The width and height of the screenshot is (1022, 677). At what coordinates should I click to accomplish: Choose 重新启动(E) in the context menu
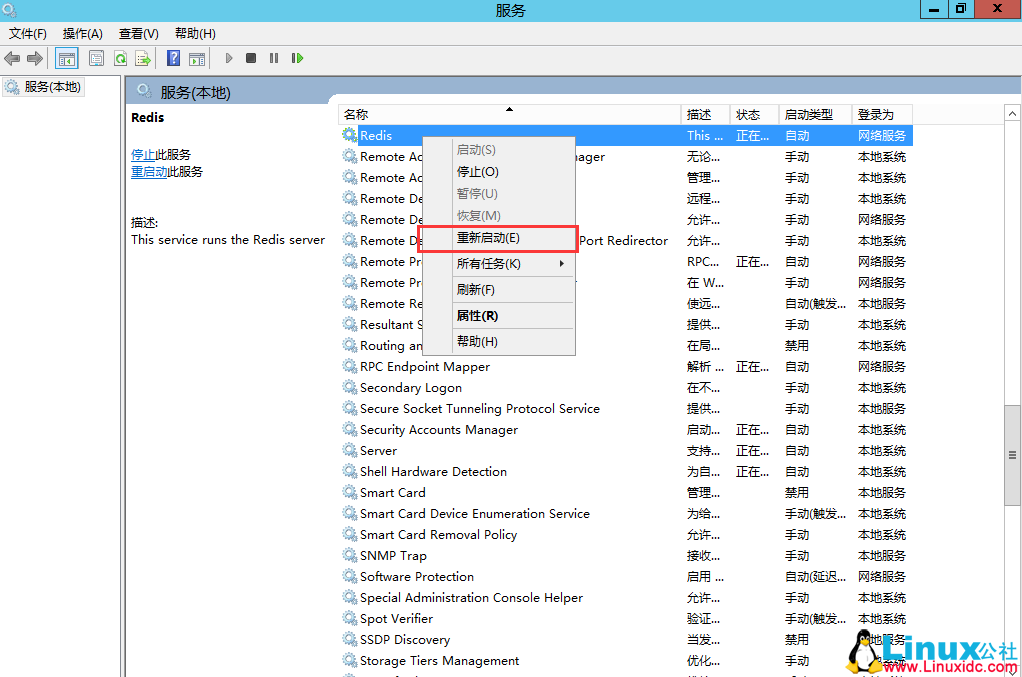(x=488, y=238)
